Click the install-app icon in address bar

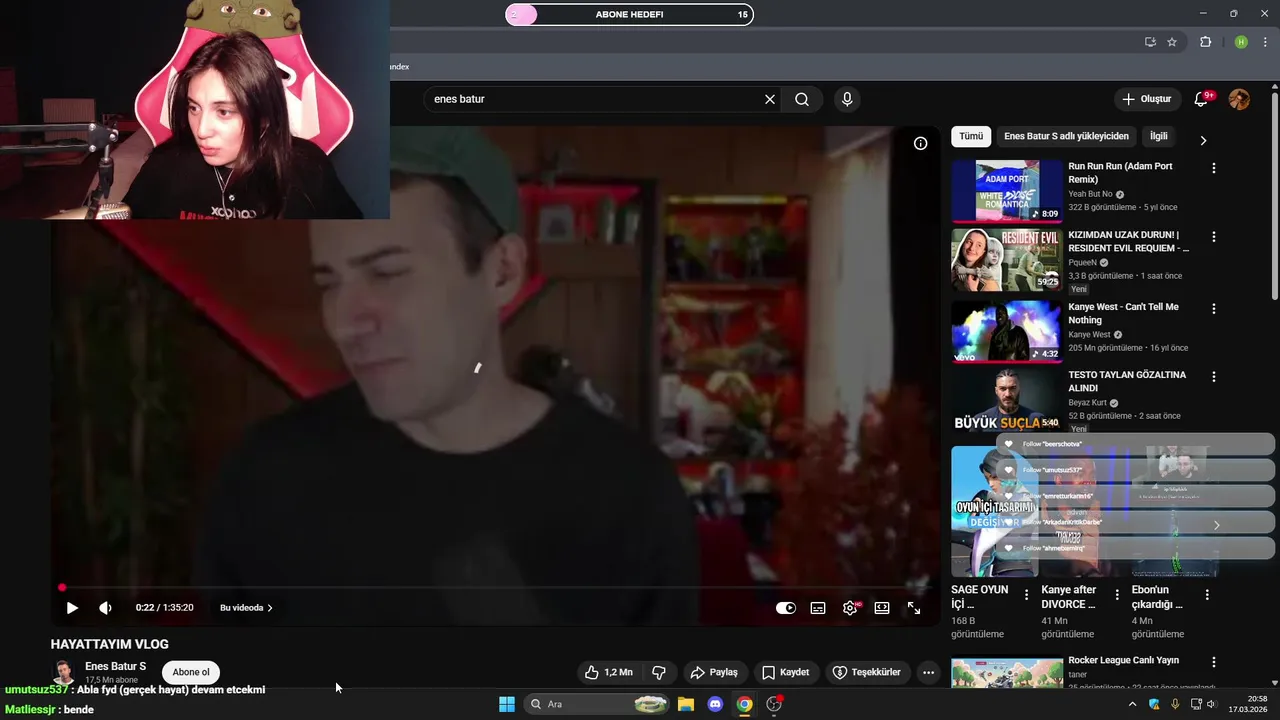1150,42
